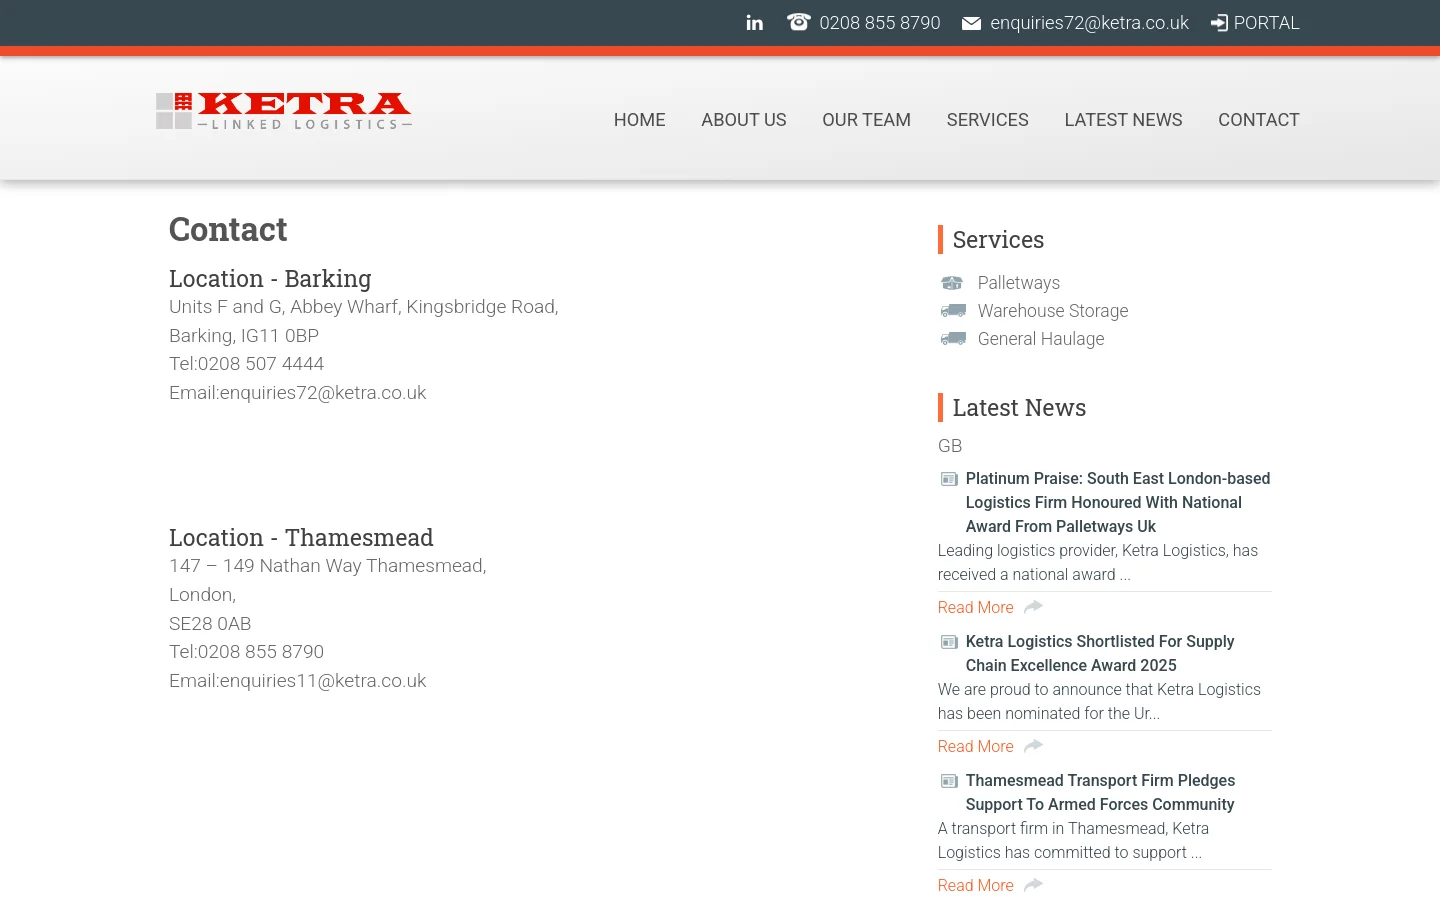The width and height of the screenshot is (1440, 900).
Task: Click the Leading logistics provider excerpt text
Action: tap(1098, 563)
